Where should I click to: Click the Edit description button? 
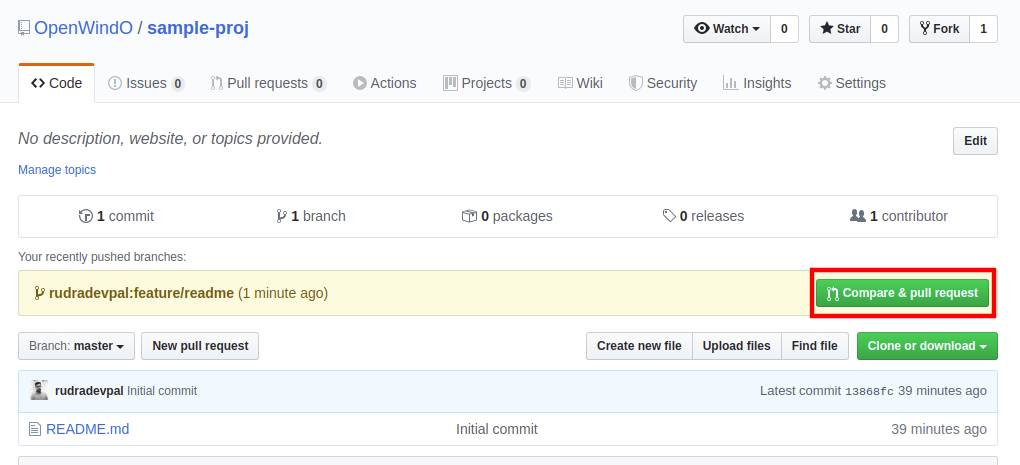(975, 141)
